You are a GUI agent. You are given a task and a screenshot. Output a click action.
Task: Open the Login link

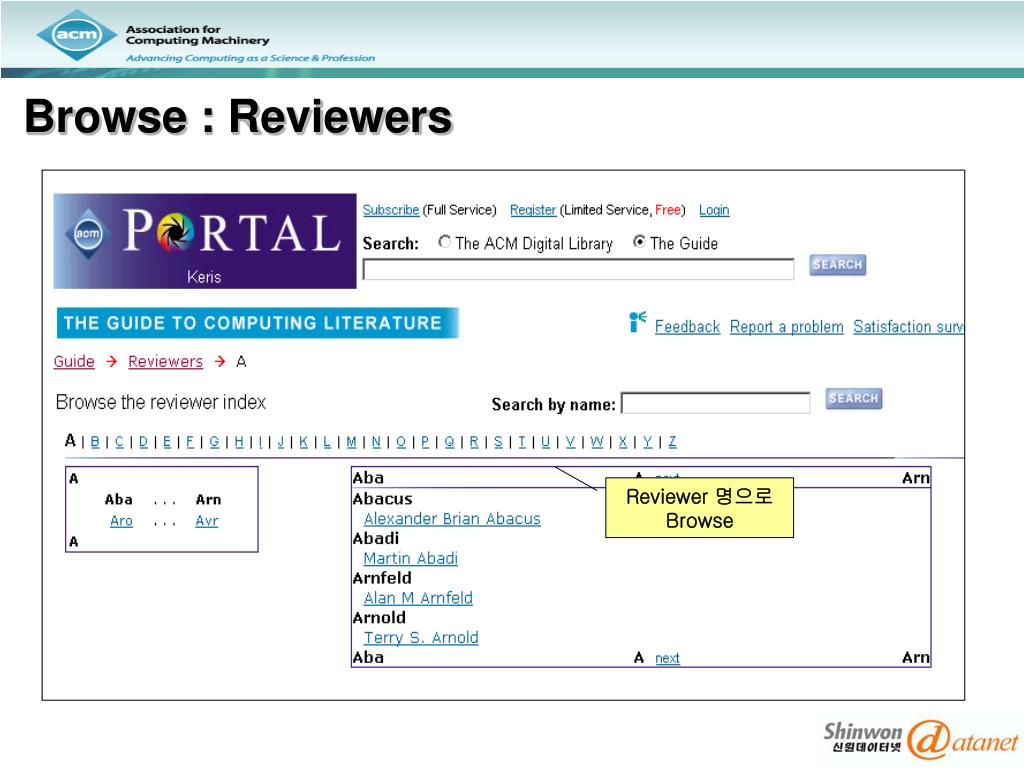(x=714, y=210)
